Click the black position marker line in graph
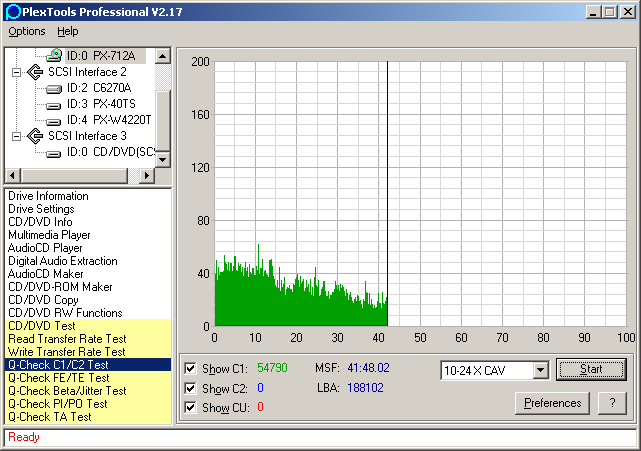 click(387, 193)
